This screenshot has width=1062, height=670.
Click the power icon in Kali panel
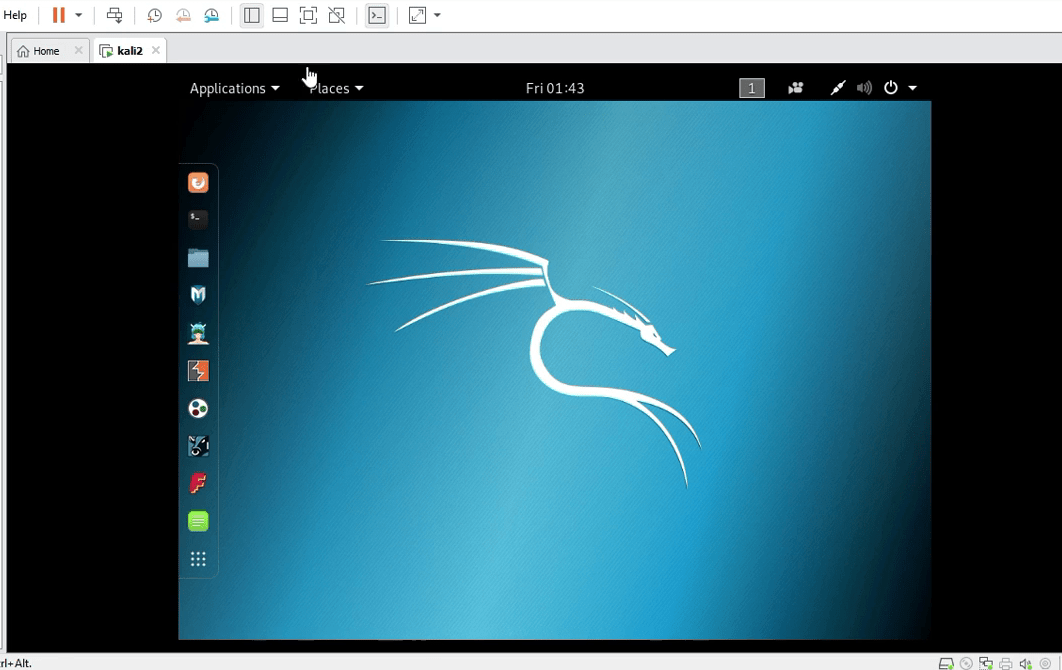coord(891,87)
